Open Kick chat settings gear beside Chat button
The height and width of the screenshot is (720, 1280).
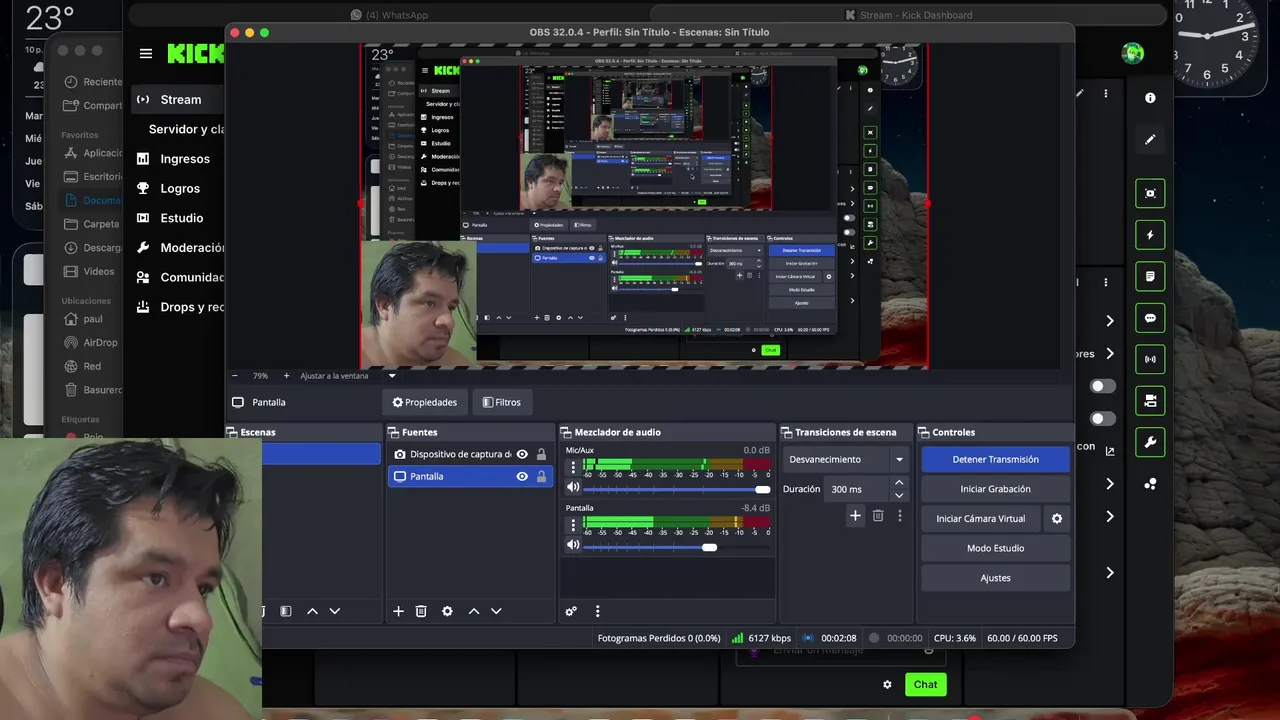887,685
